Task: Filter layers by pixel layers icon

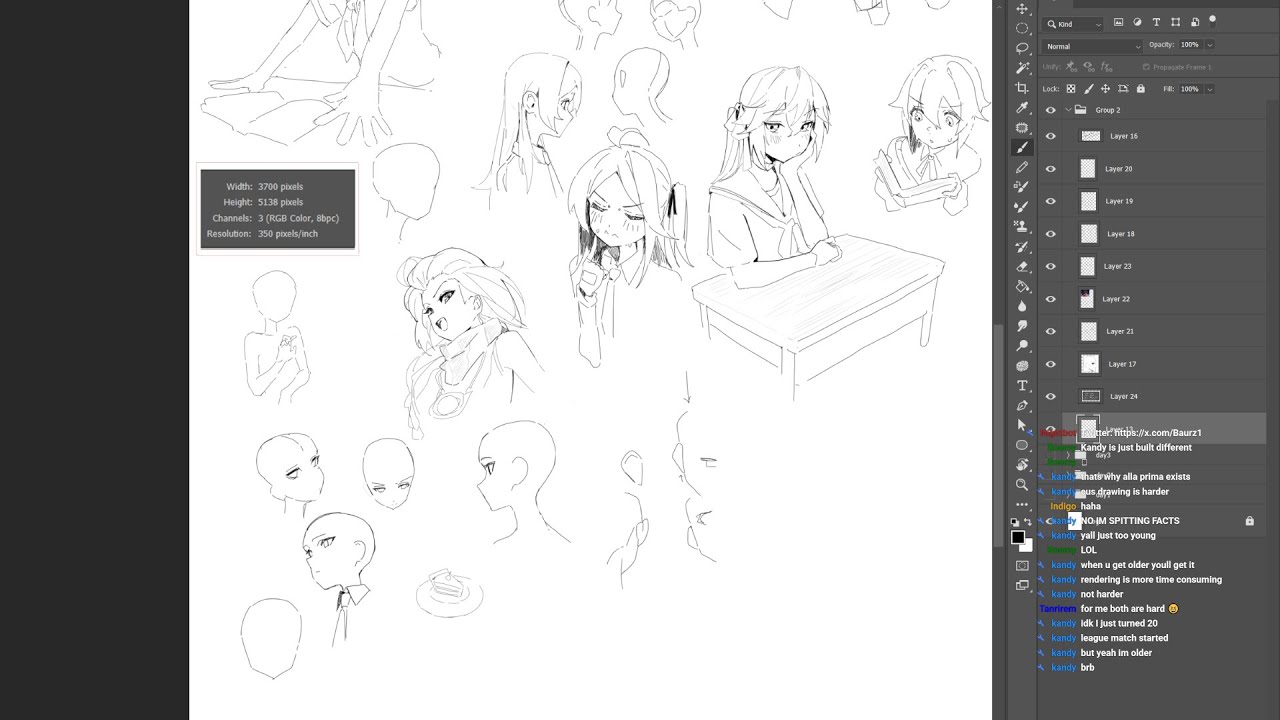Action: pyautogui.click(x=1118, y=22)
